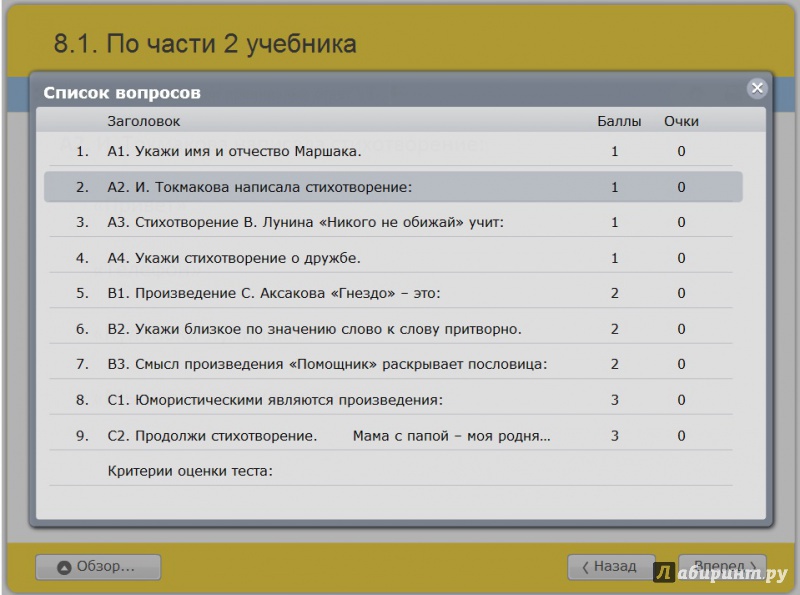Click the Баллы column header
Image resolution: width=800 pixels, height=595 pixels.
pos(619,121)
